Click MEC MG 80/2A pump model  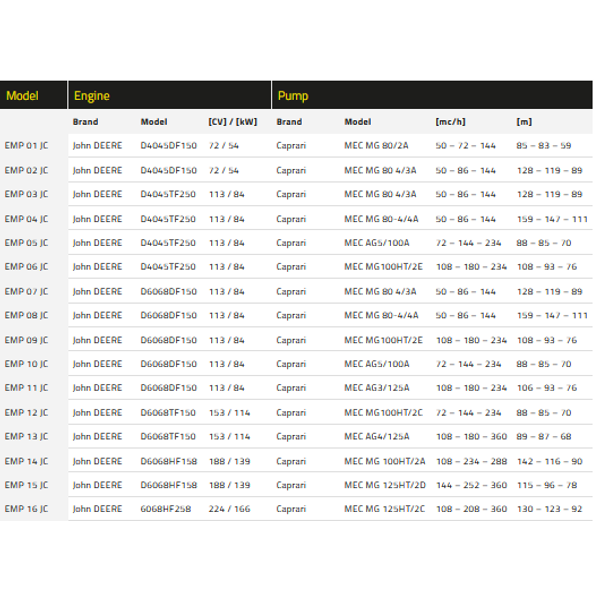(376, 145)
